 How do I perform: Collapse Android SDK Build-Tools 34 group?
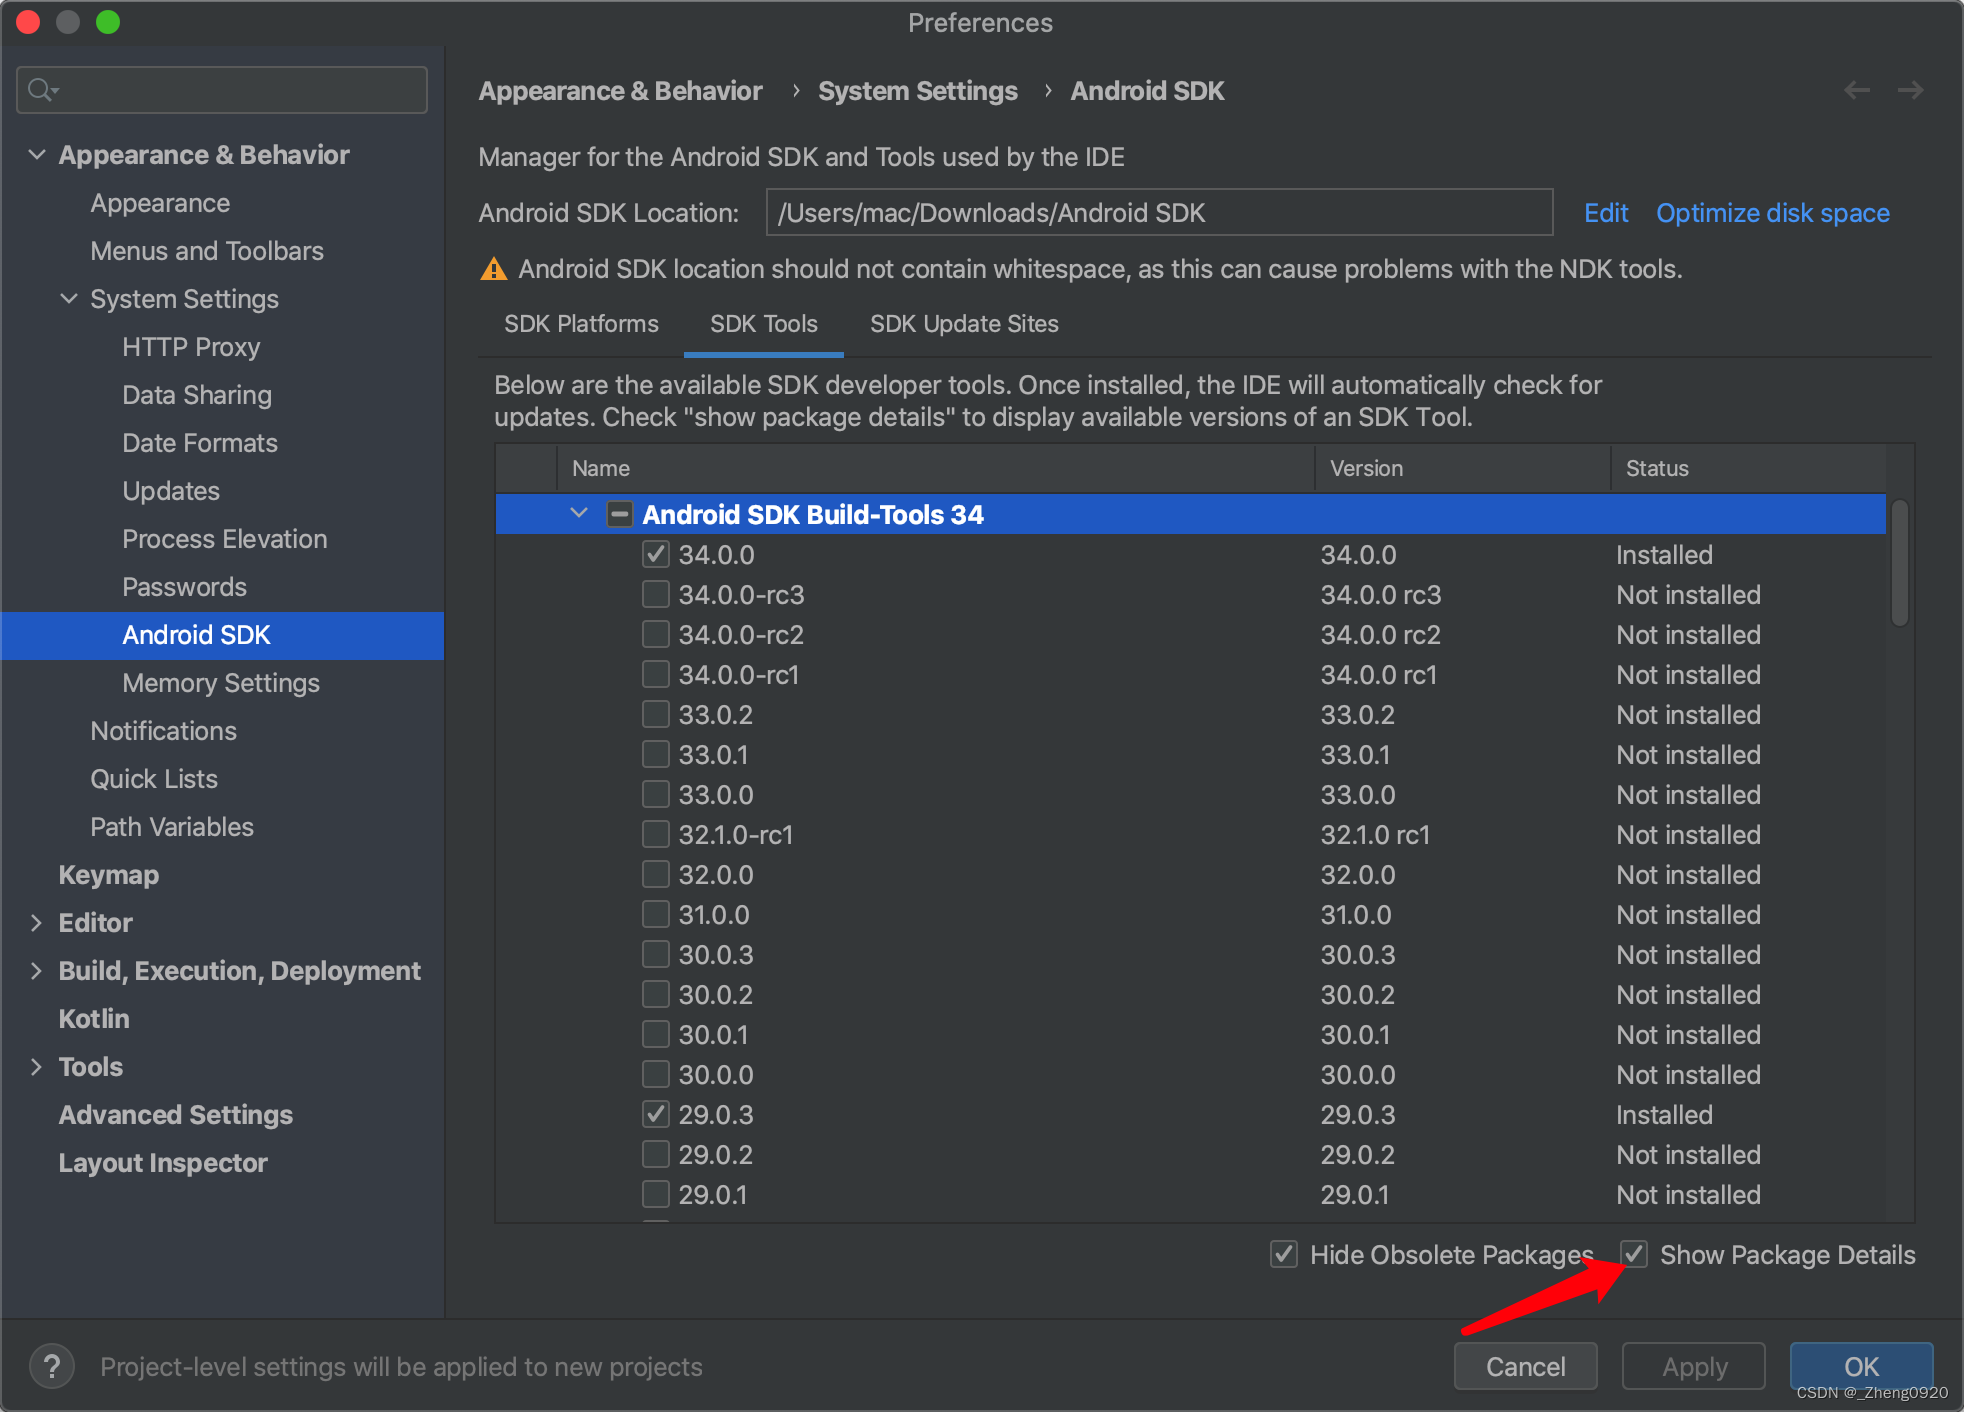pyautogui.click(x=579, y=514)
